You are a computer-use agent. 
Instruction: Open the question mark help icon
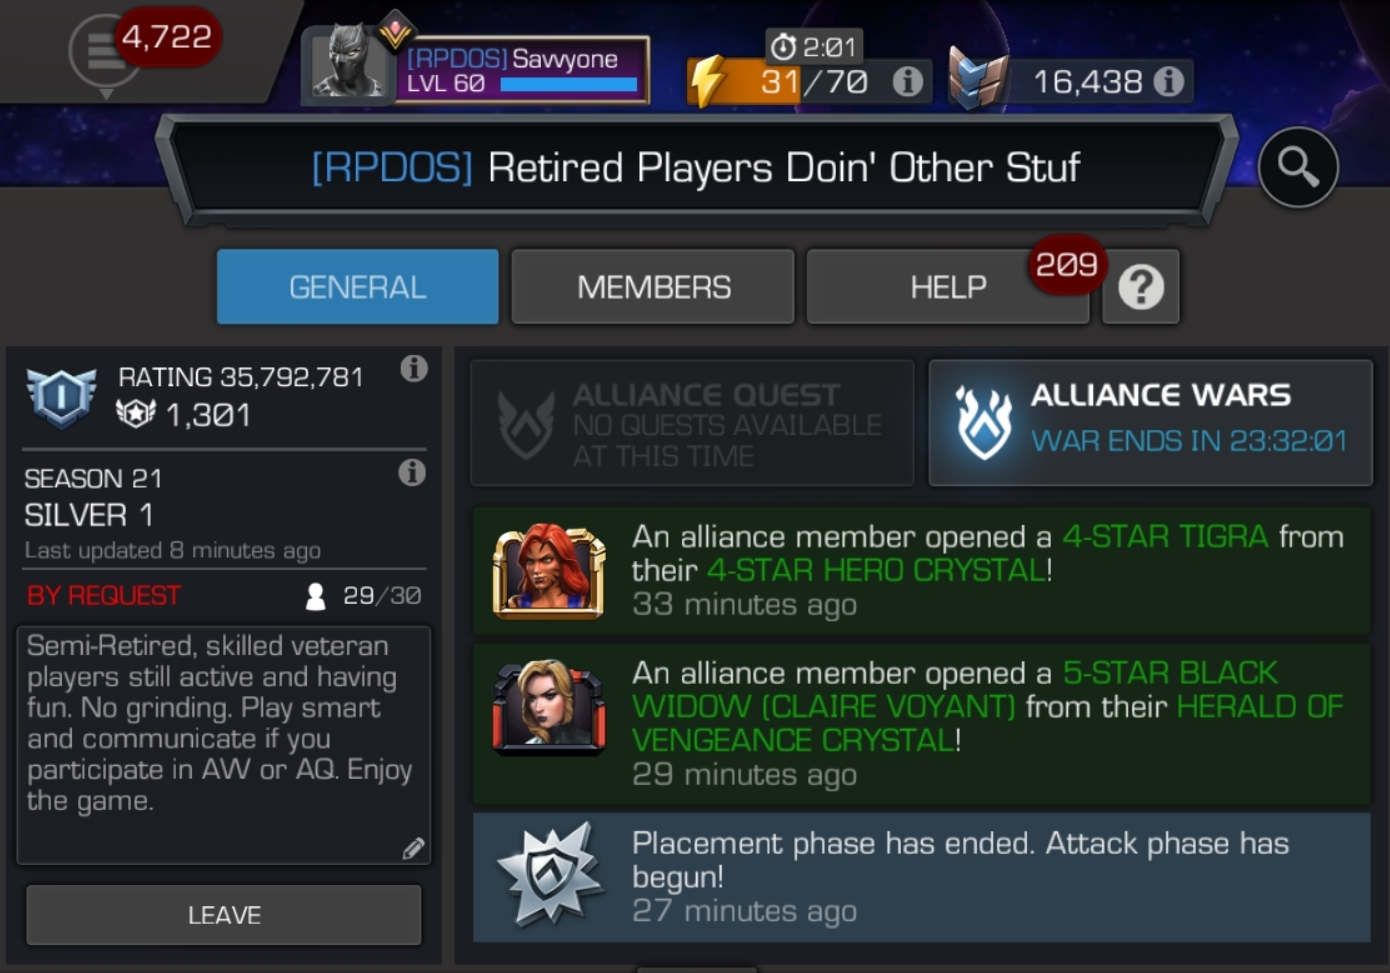1141,287
